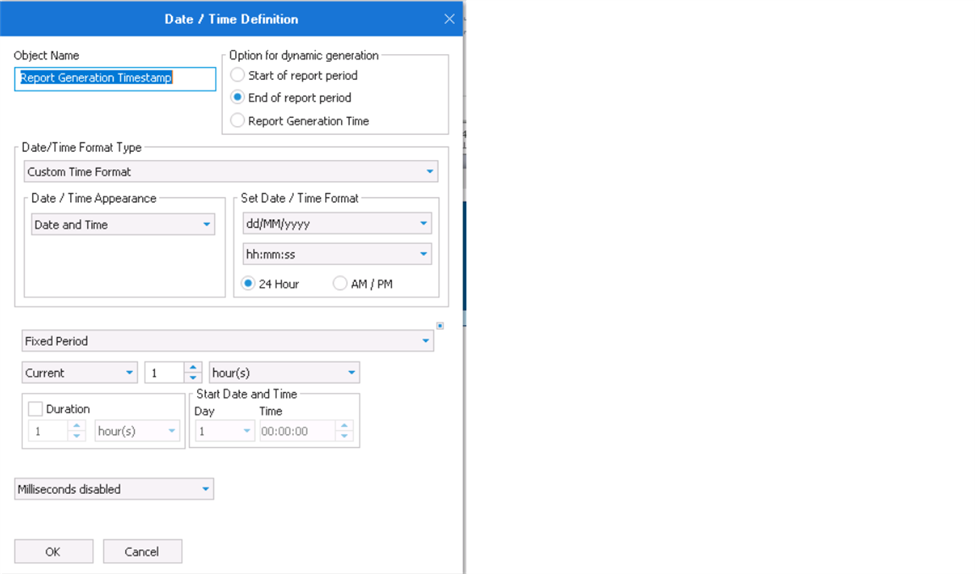Expand the Date and Time appearance dropdown

click(x=123, y=225)
